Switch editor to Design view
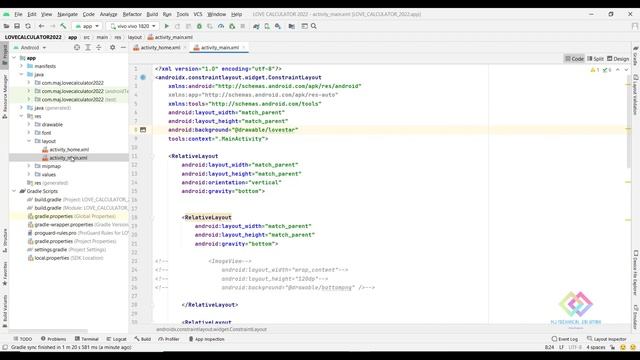Viewport: 640px width, 360px height. [x=618, y=59]
